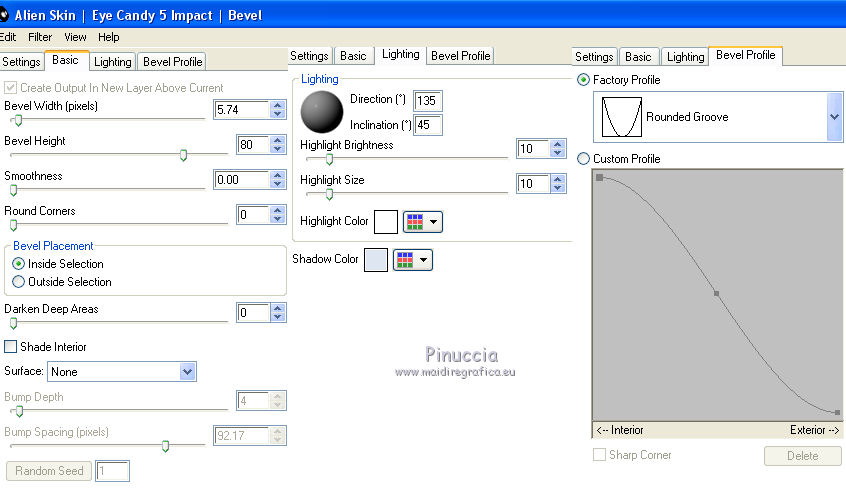Decrease Bevel Height with down arrow
The image size is (846, 495).
coord(278,149)
